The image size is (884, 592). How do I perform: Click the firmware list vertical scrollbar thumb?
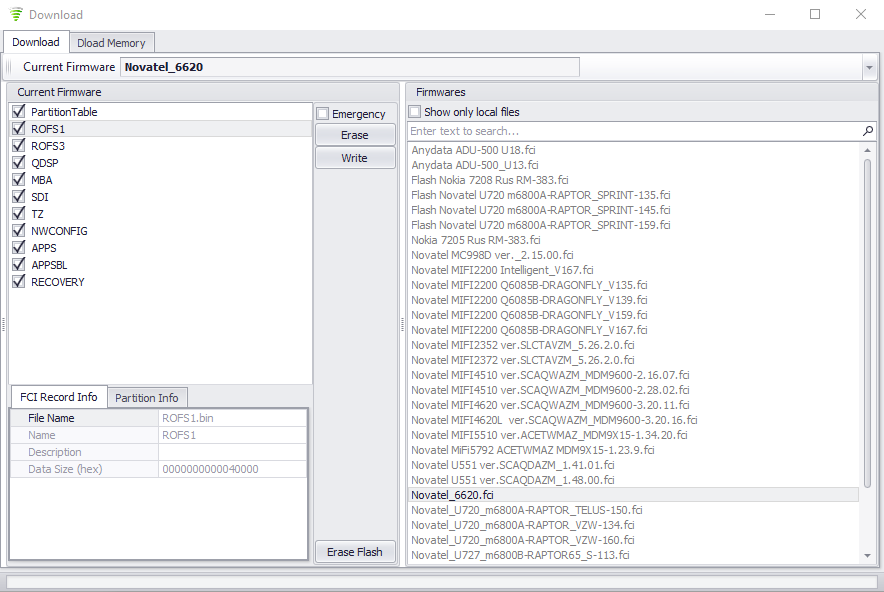[867, 323]
